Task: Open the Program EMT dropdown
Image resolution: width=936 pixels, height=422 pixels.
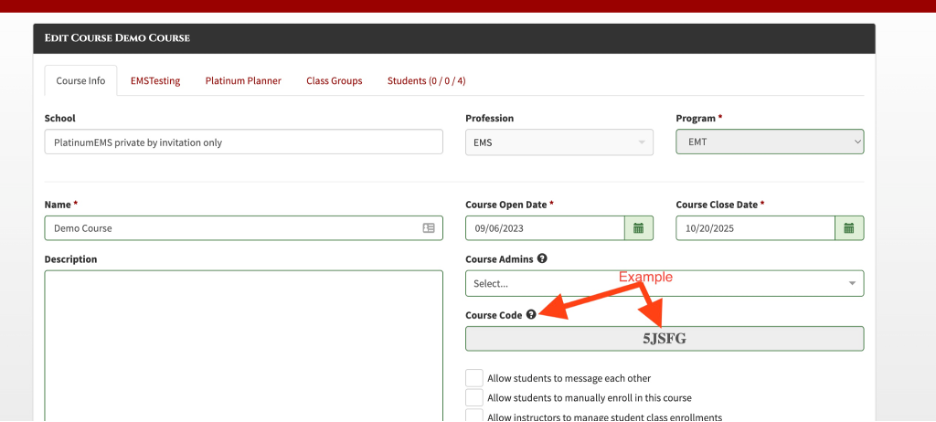Action: (x=769, y=142)
